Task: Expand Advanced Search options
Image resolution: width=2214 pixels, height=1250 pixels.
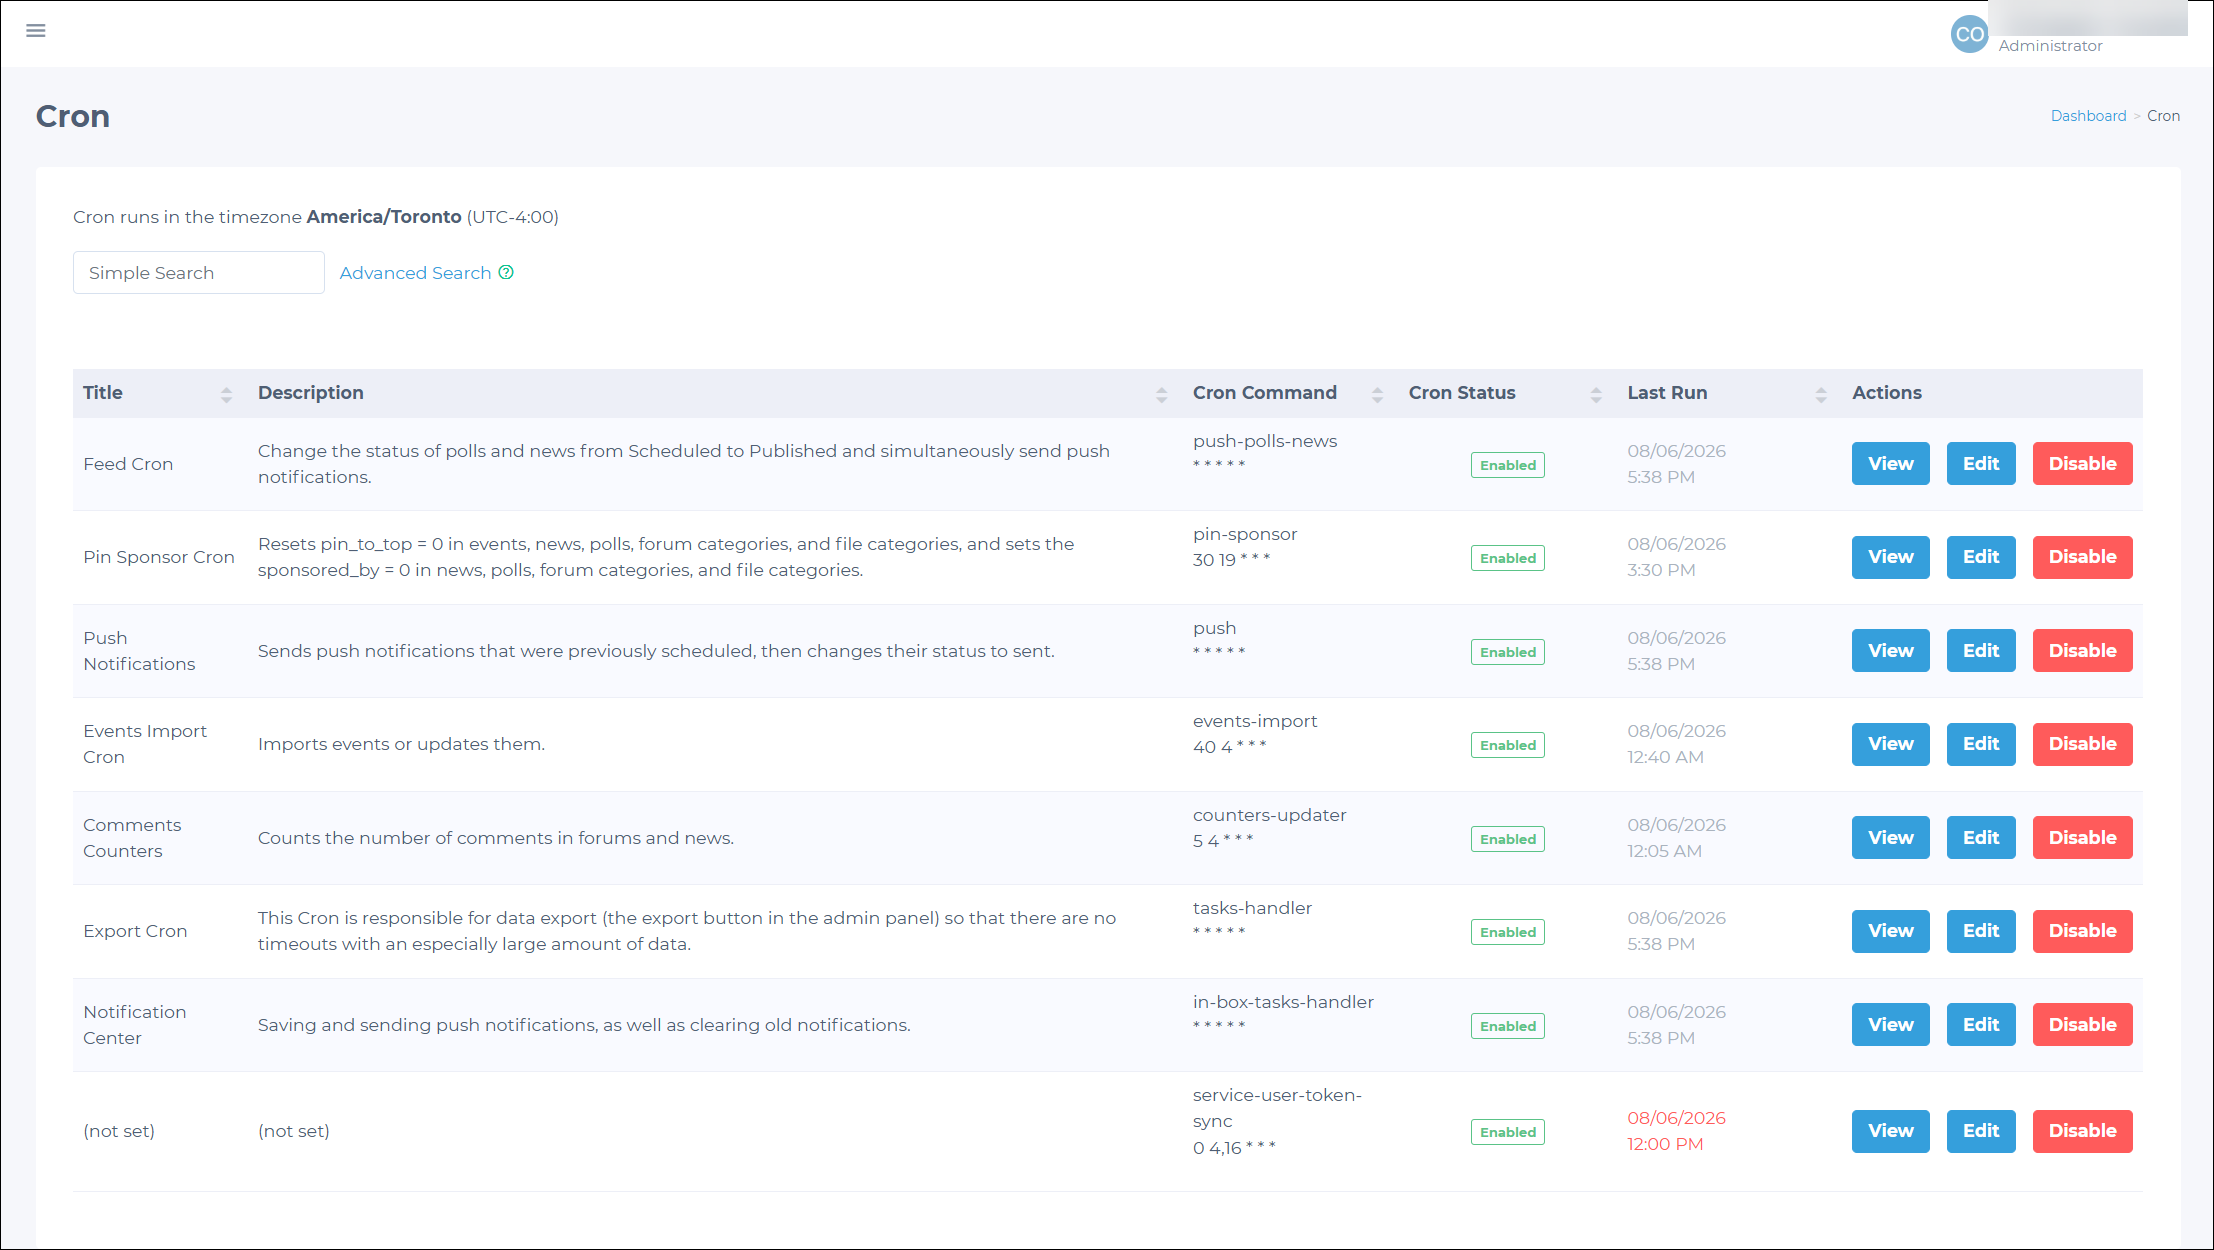Action: point(415,273)
